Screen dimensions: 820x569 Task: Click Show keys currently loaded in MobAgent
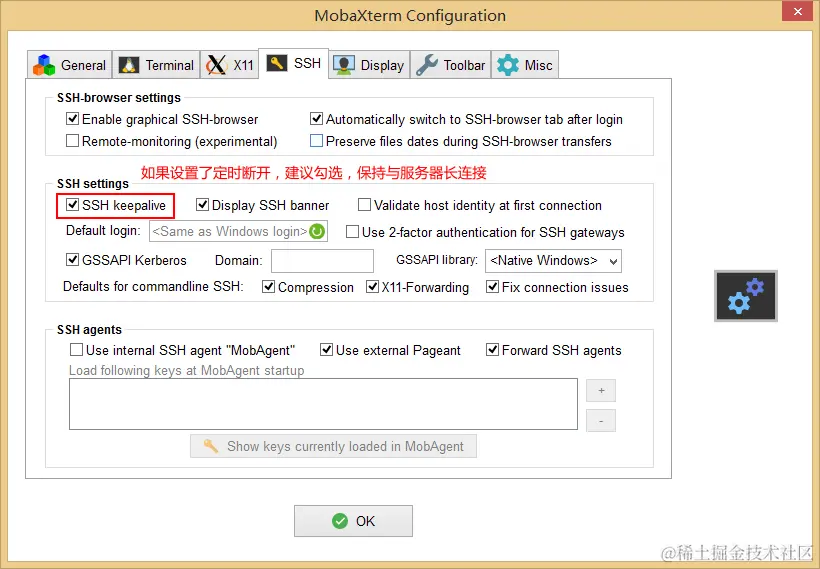point(333,446)
